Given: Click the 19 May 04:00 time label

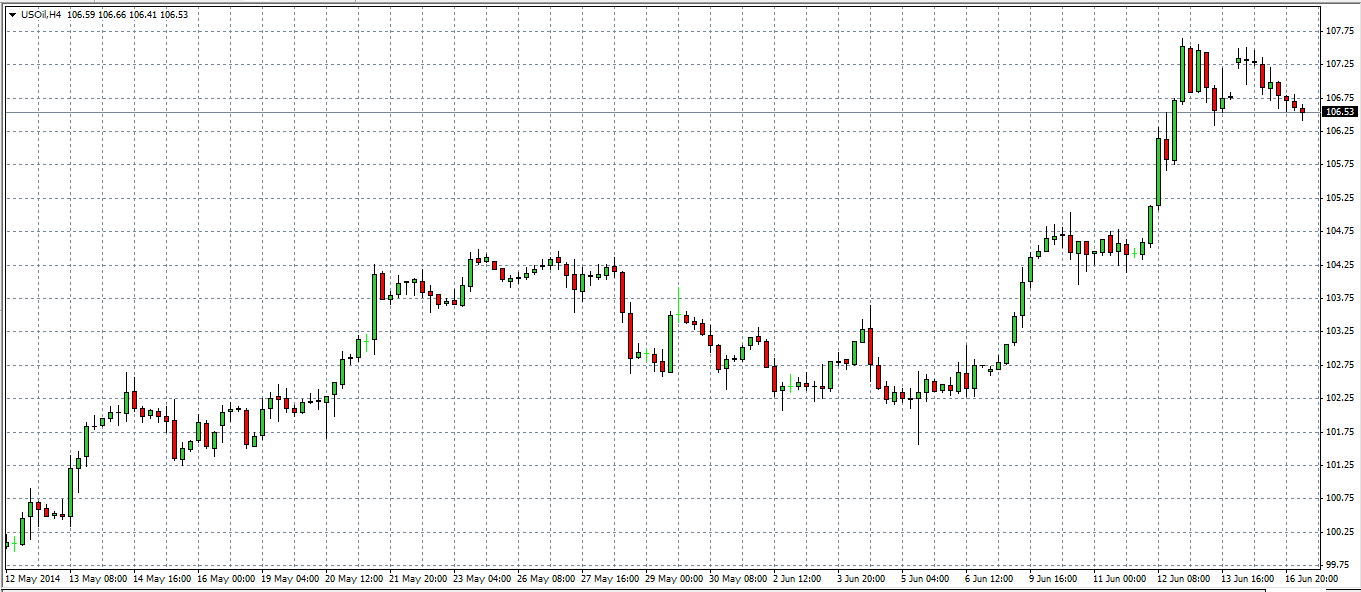Looking at the screenshot, I should [x=290, y=578].
